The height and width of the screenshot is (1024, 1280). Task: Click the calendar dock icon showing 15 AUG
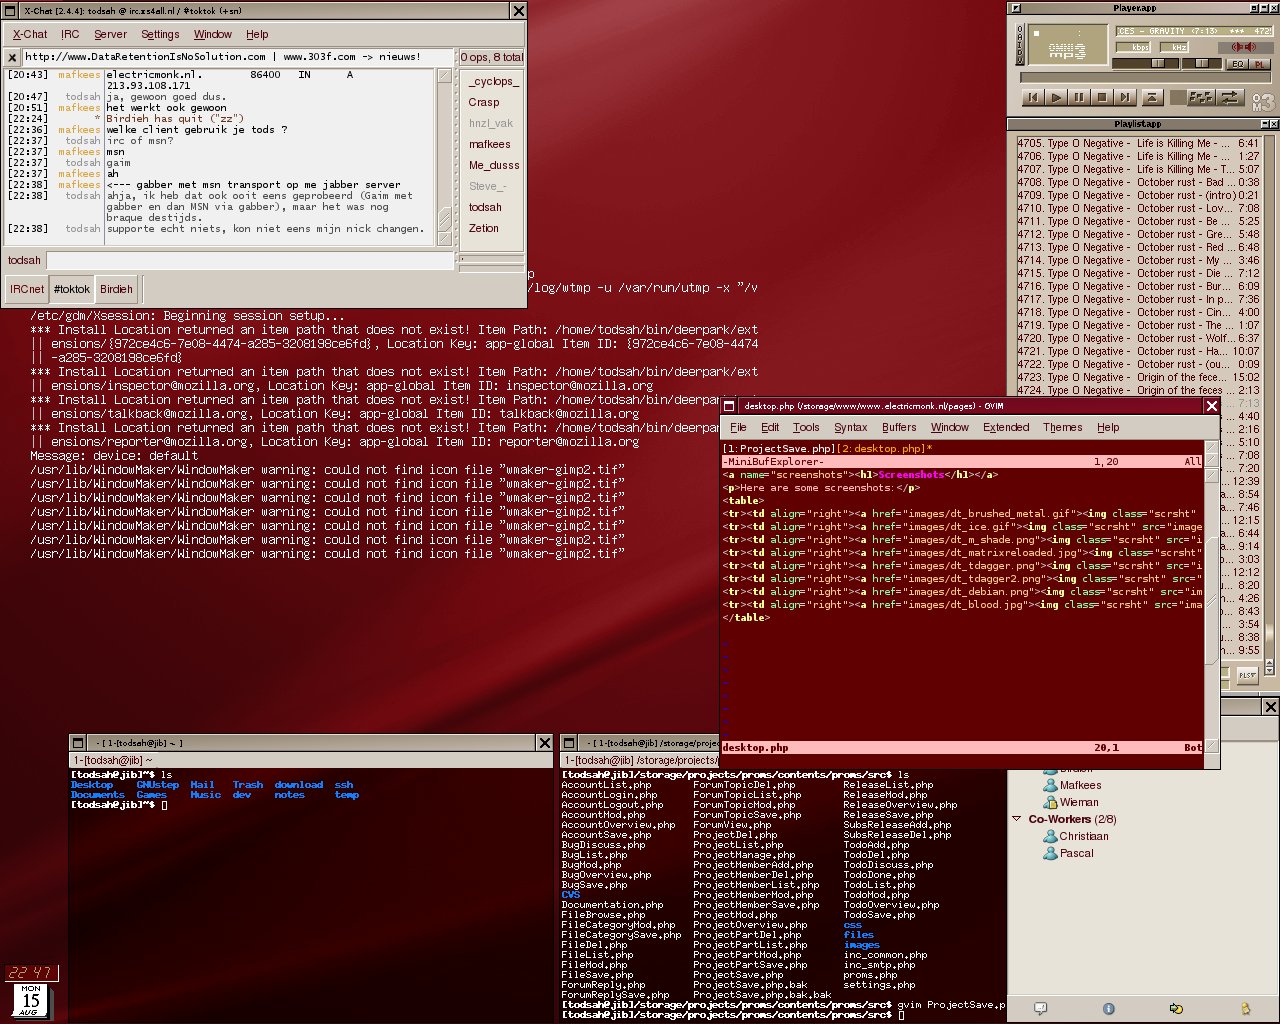click(30, 1001)
